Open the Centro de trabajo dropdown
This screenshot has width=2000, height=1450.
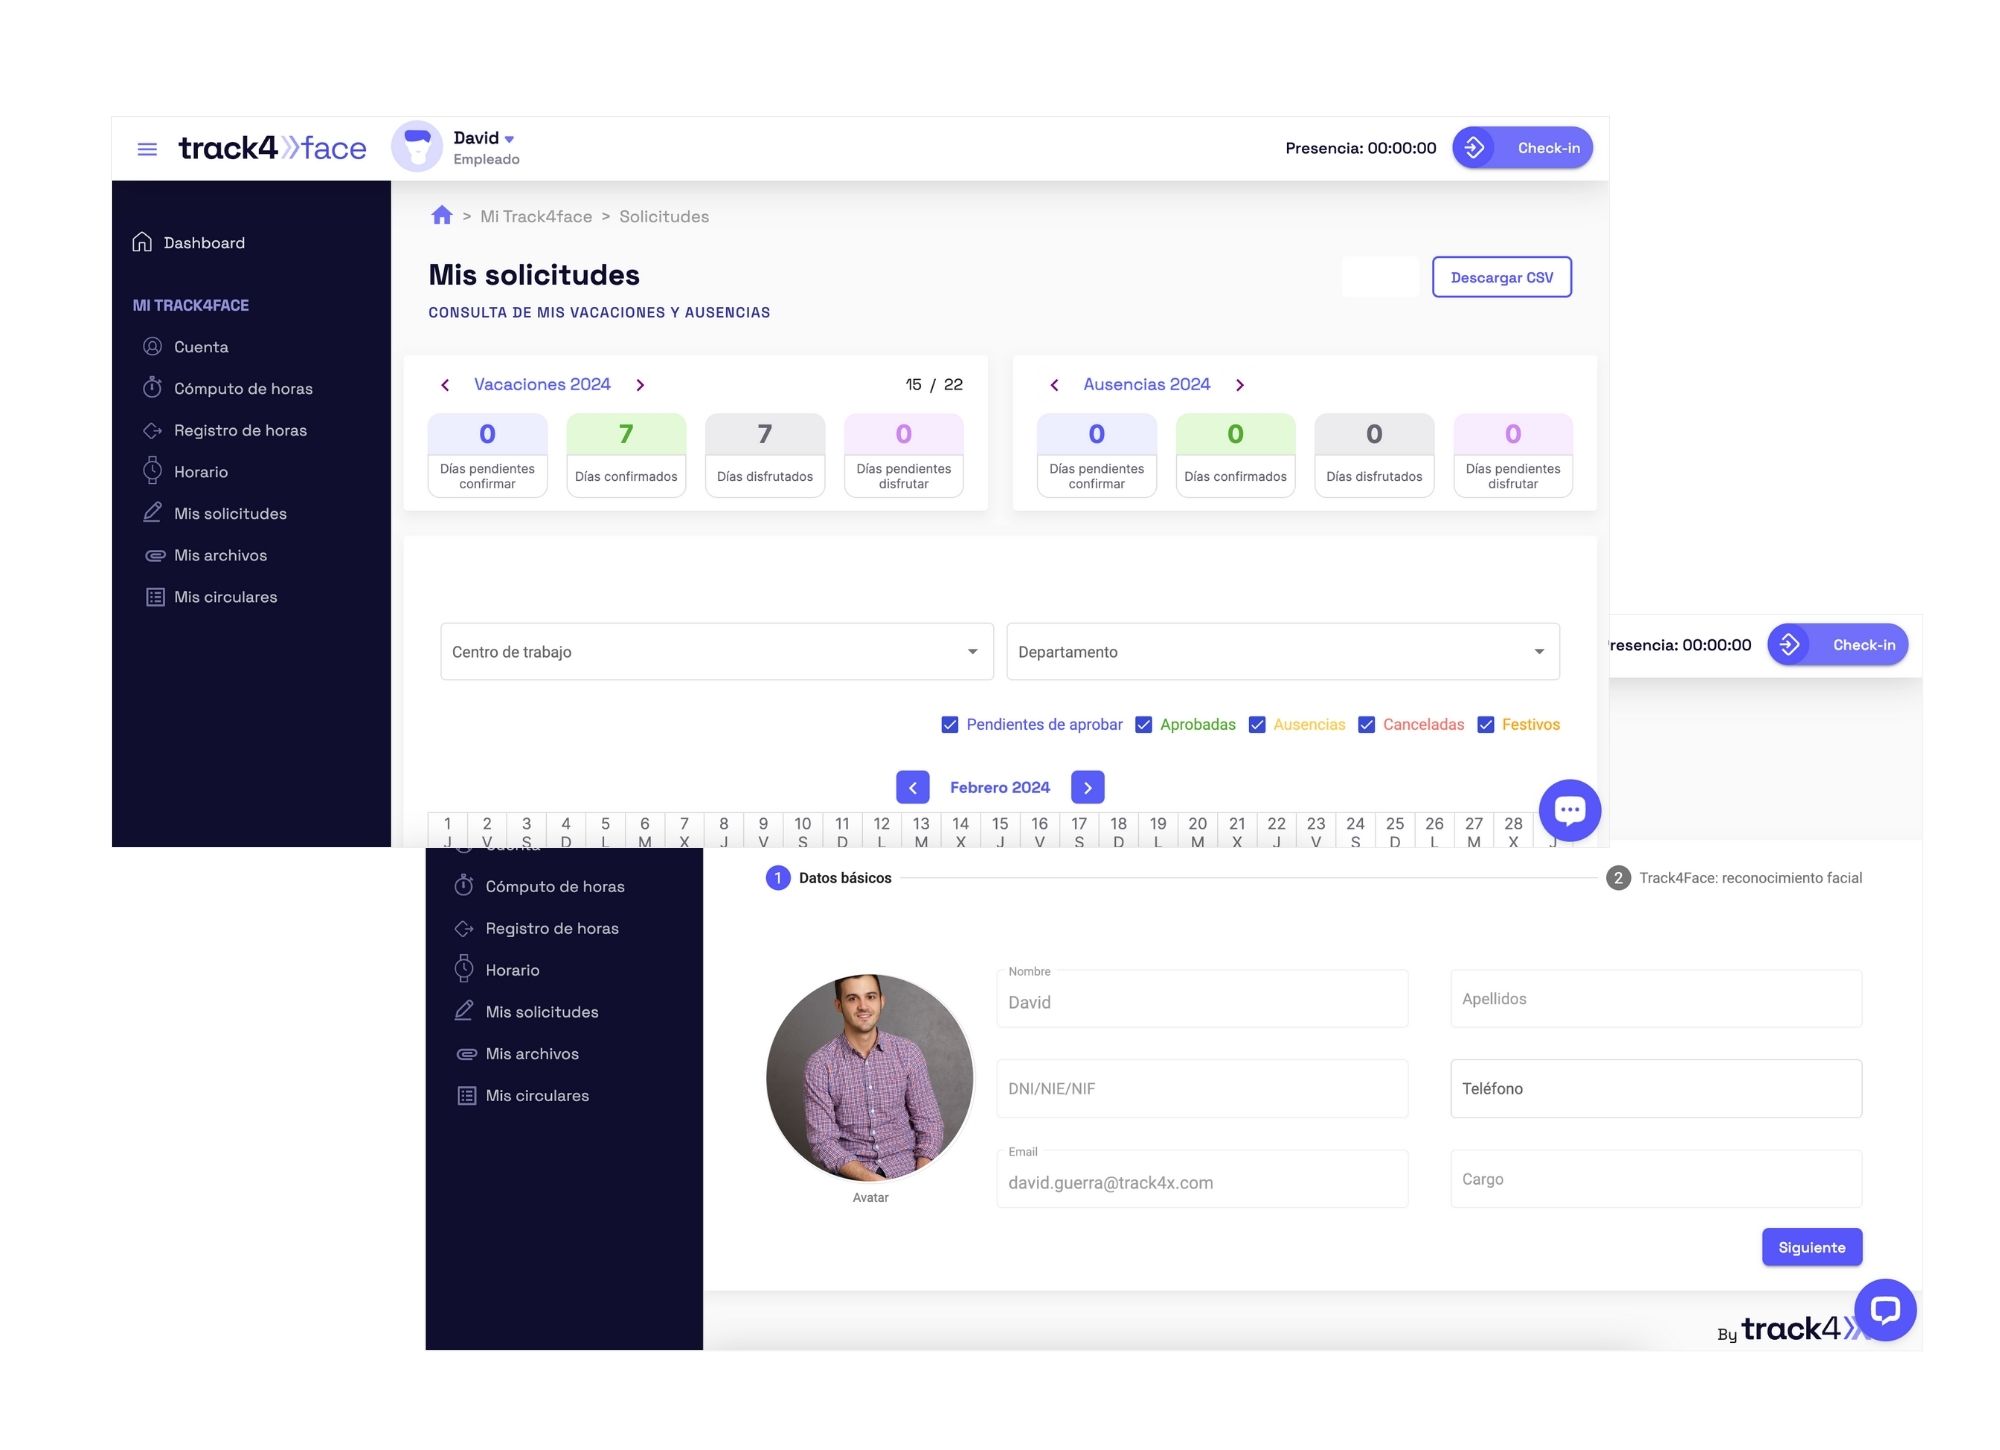click(x=716, y=652)
